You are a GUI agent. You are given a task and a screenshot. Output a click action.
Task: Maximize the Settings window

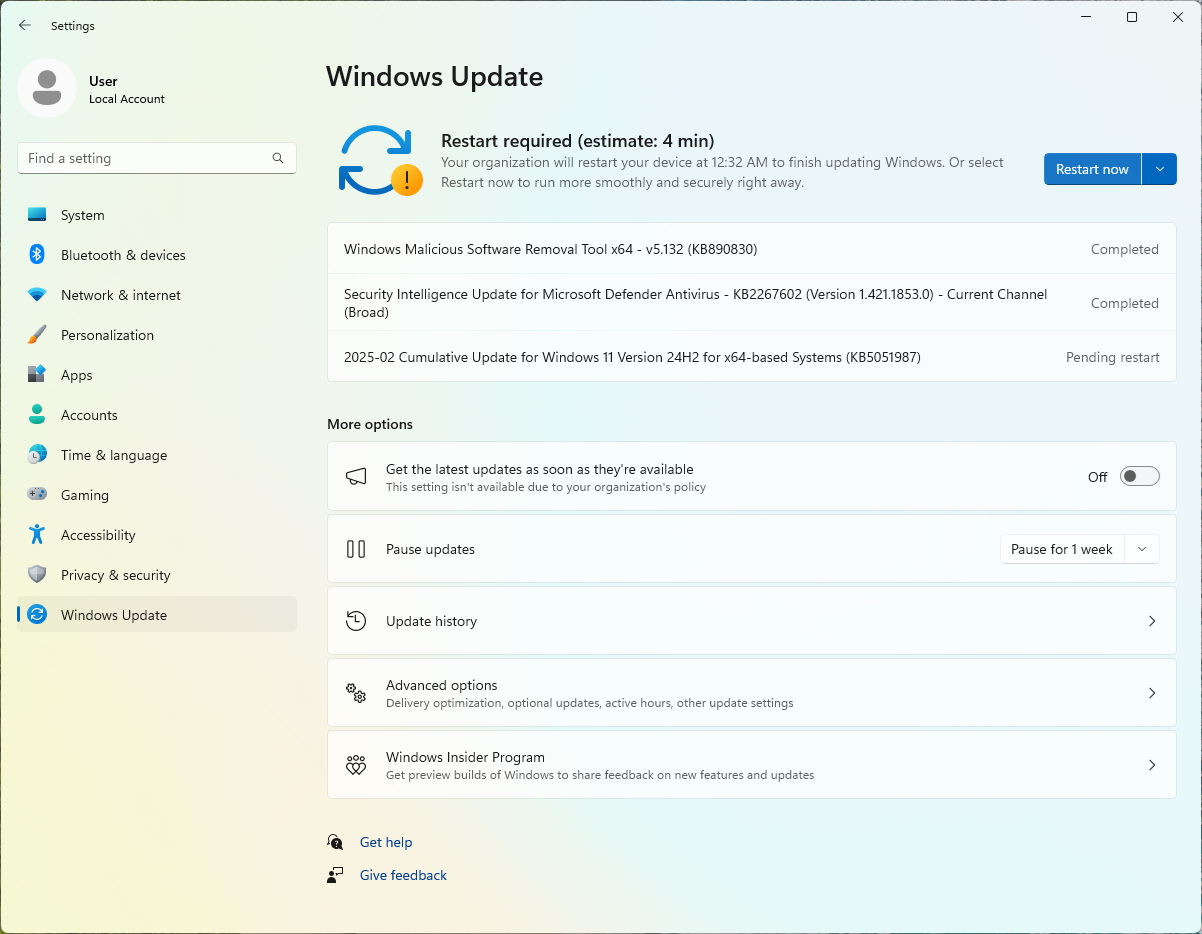click(x=1132, y=17)
